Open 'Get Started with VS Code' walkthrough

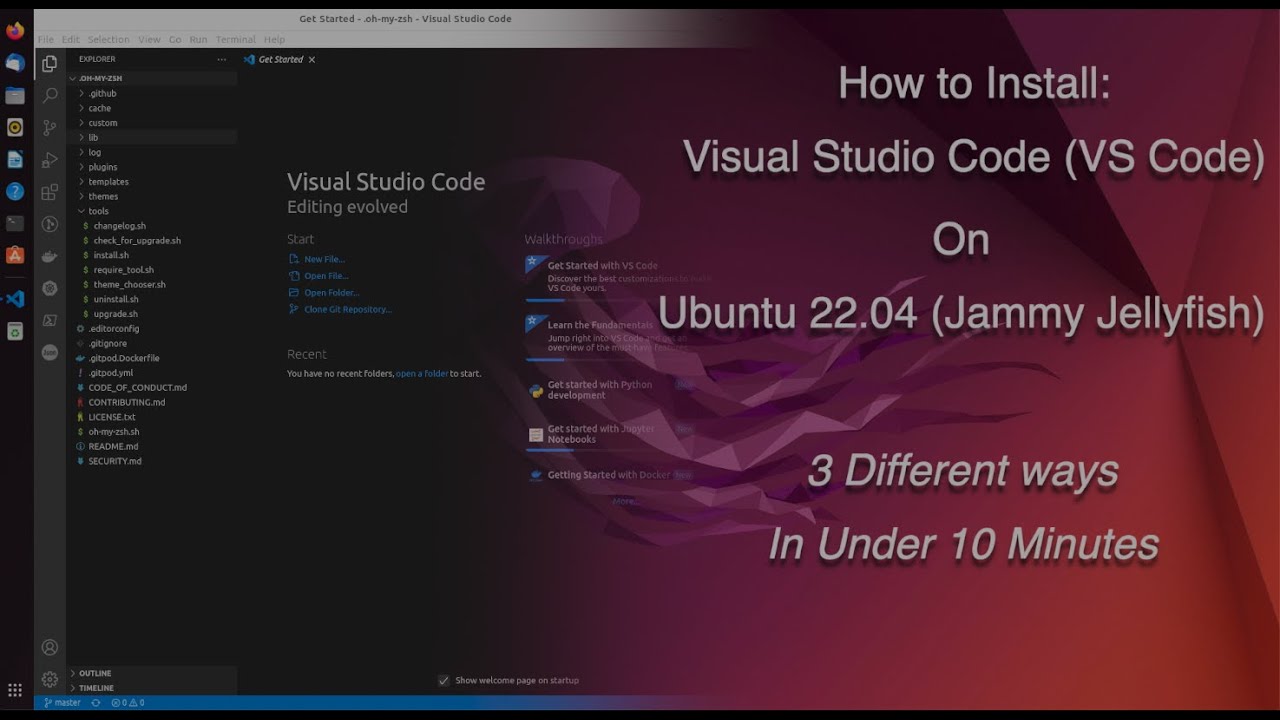click(x=618, y=276)
